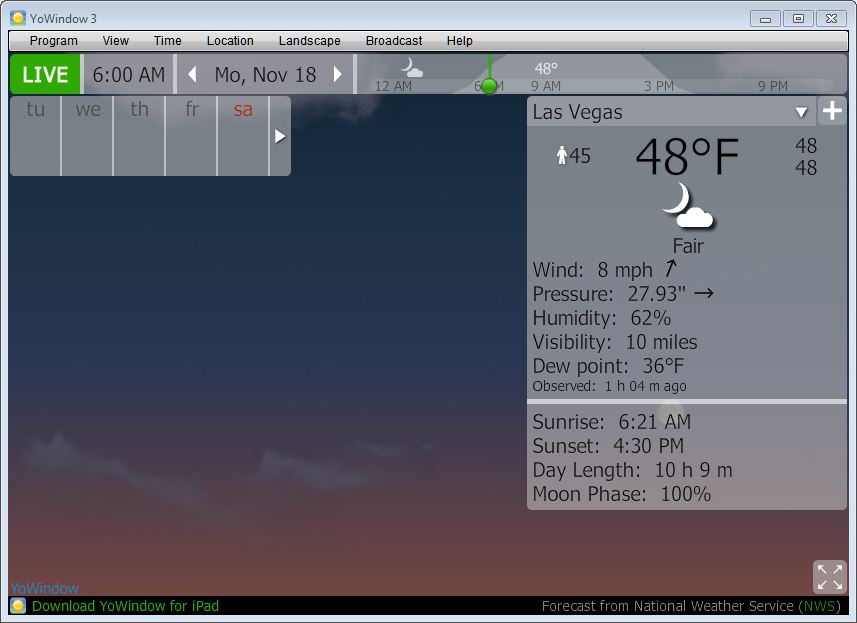Click the moon and cloud weather icon

point(687,206)
